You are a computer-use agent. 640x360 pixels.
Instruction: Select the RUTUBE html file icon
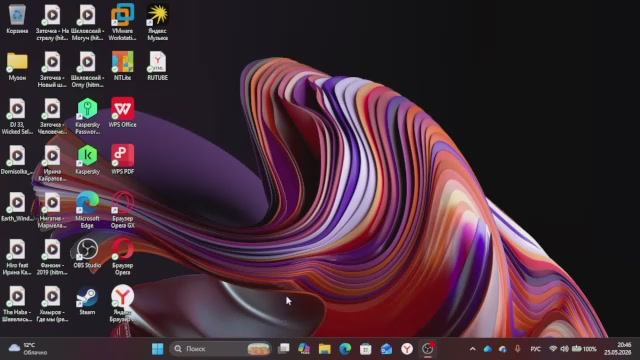point(158,66)
